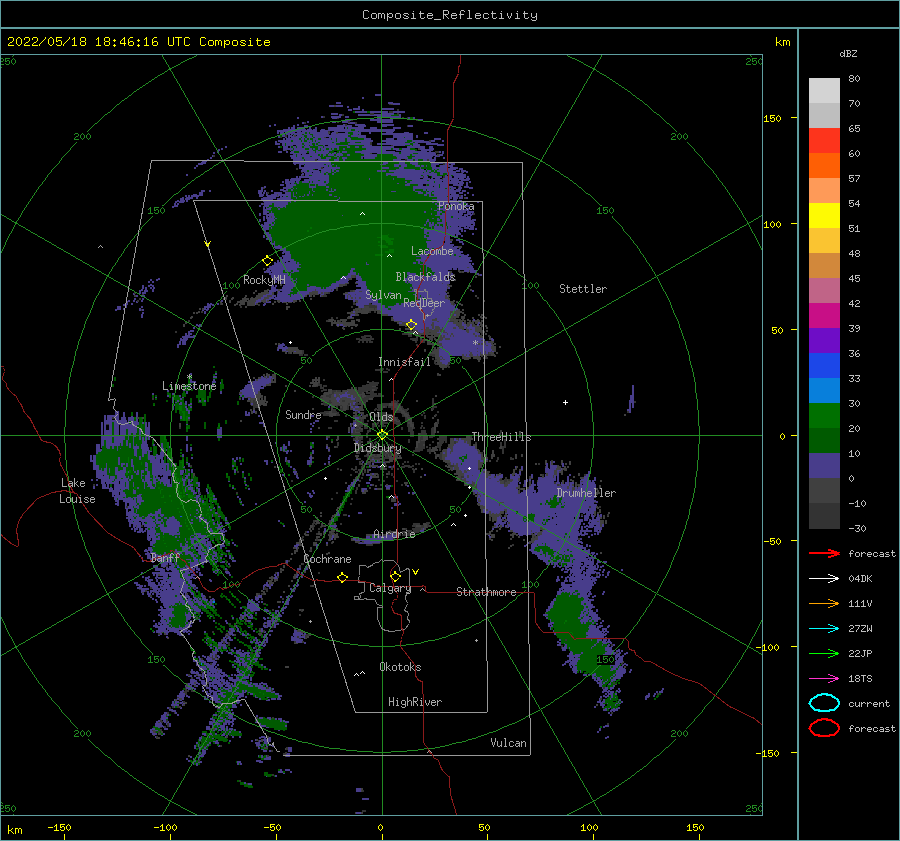Screen dimensions: 900x841
Task: Click the HighRiver label
Action: [415, 702]
